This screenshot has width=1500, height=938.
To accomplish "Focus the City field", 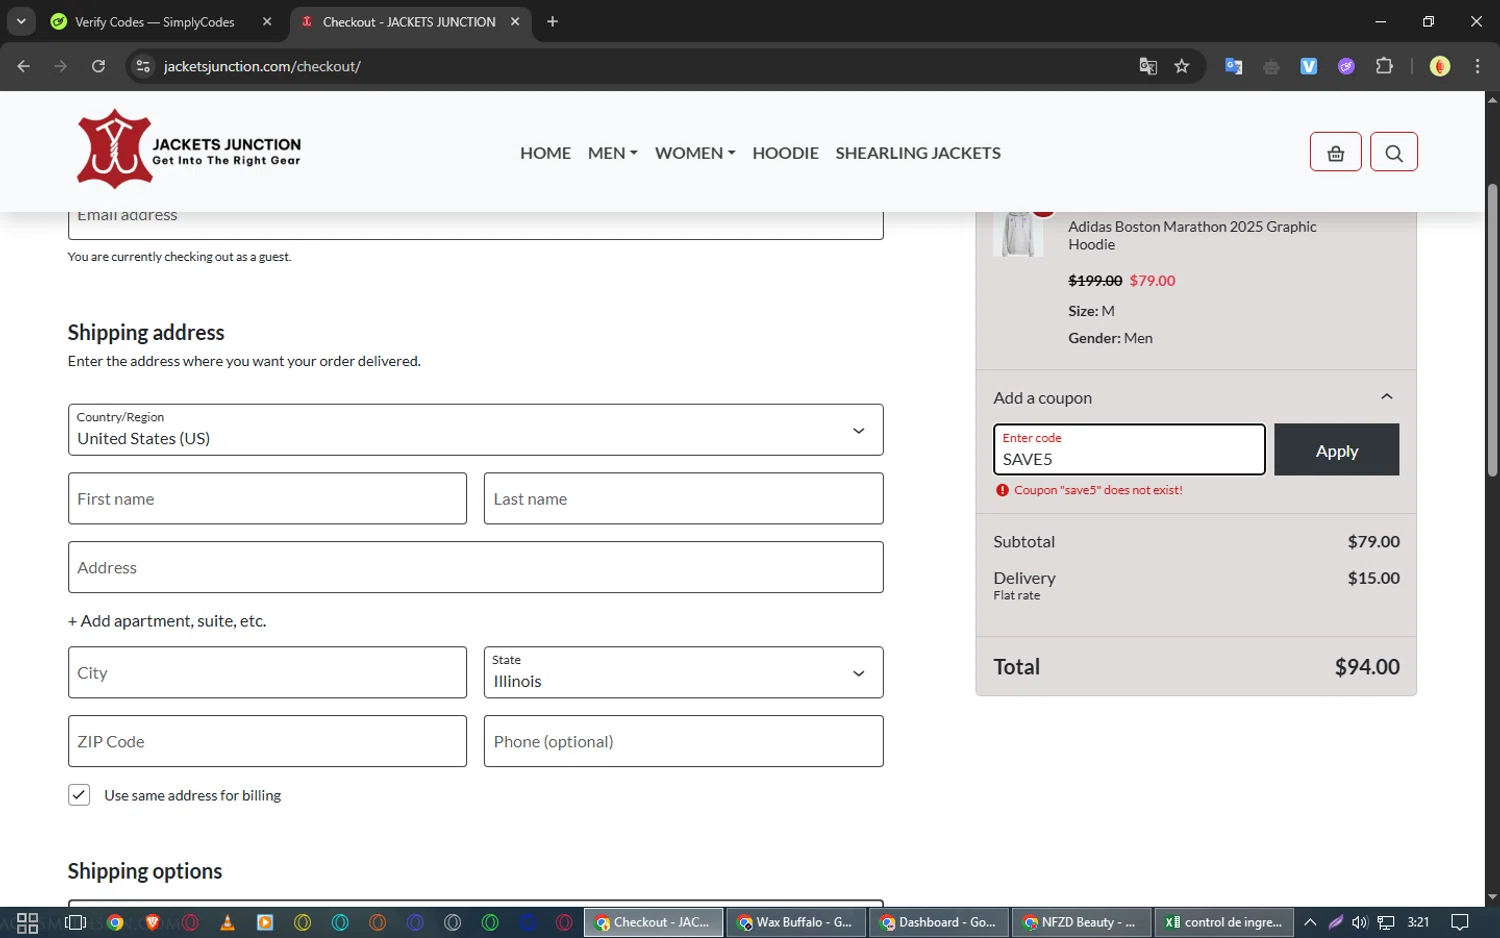I will [267, 672].
